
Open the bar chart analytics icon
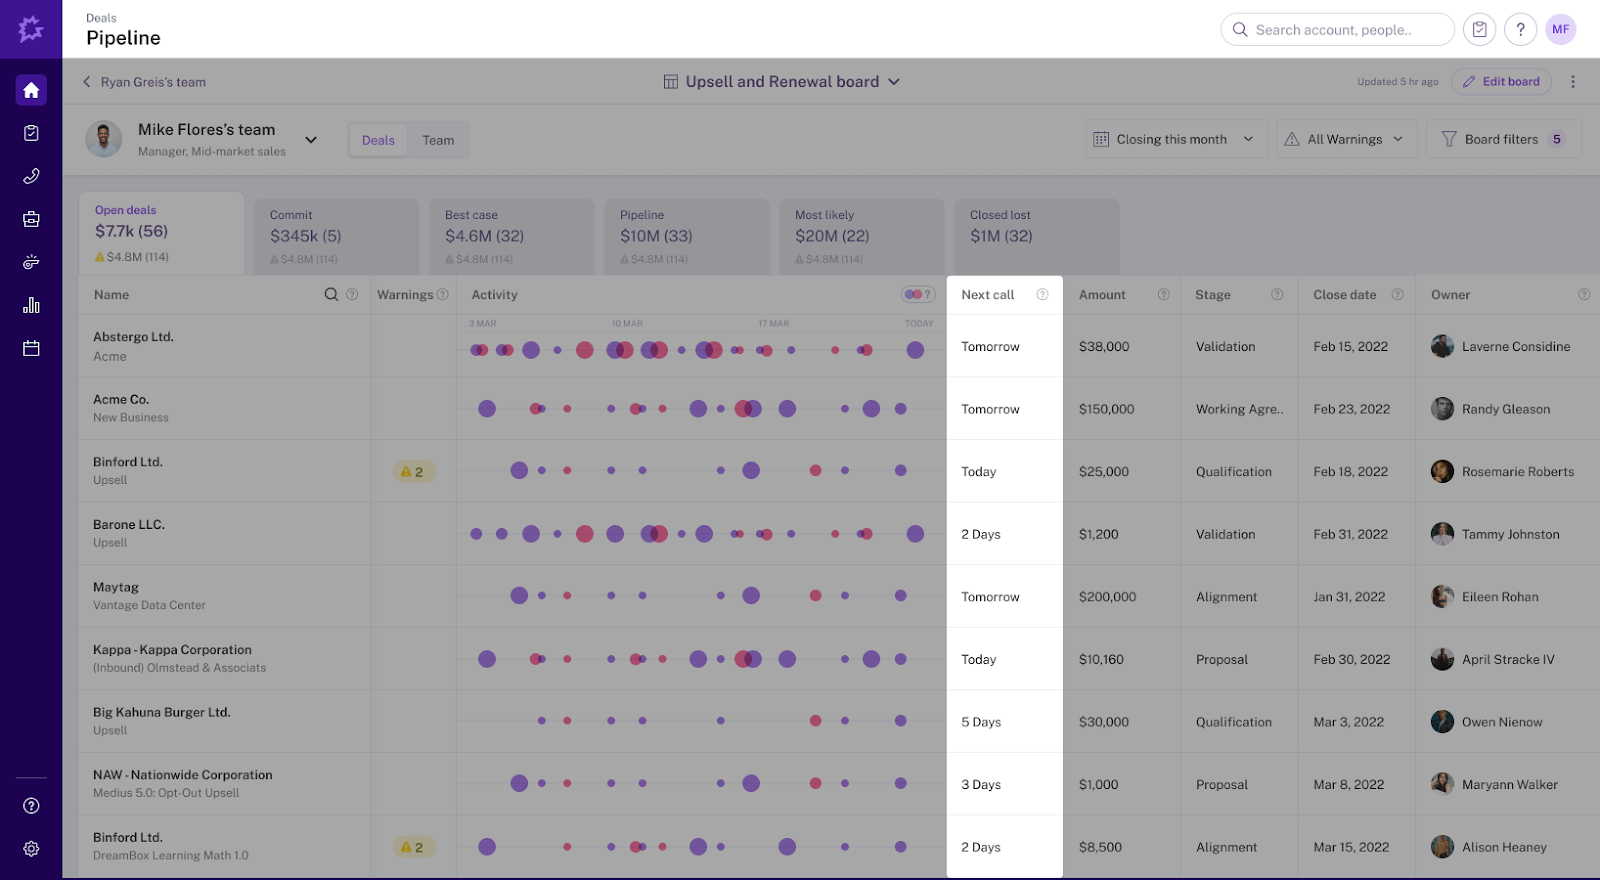pos(31,305)
